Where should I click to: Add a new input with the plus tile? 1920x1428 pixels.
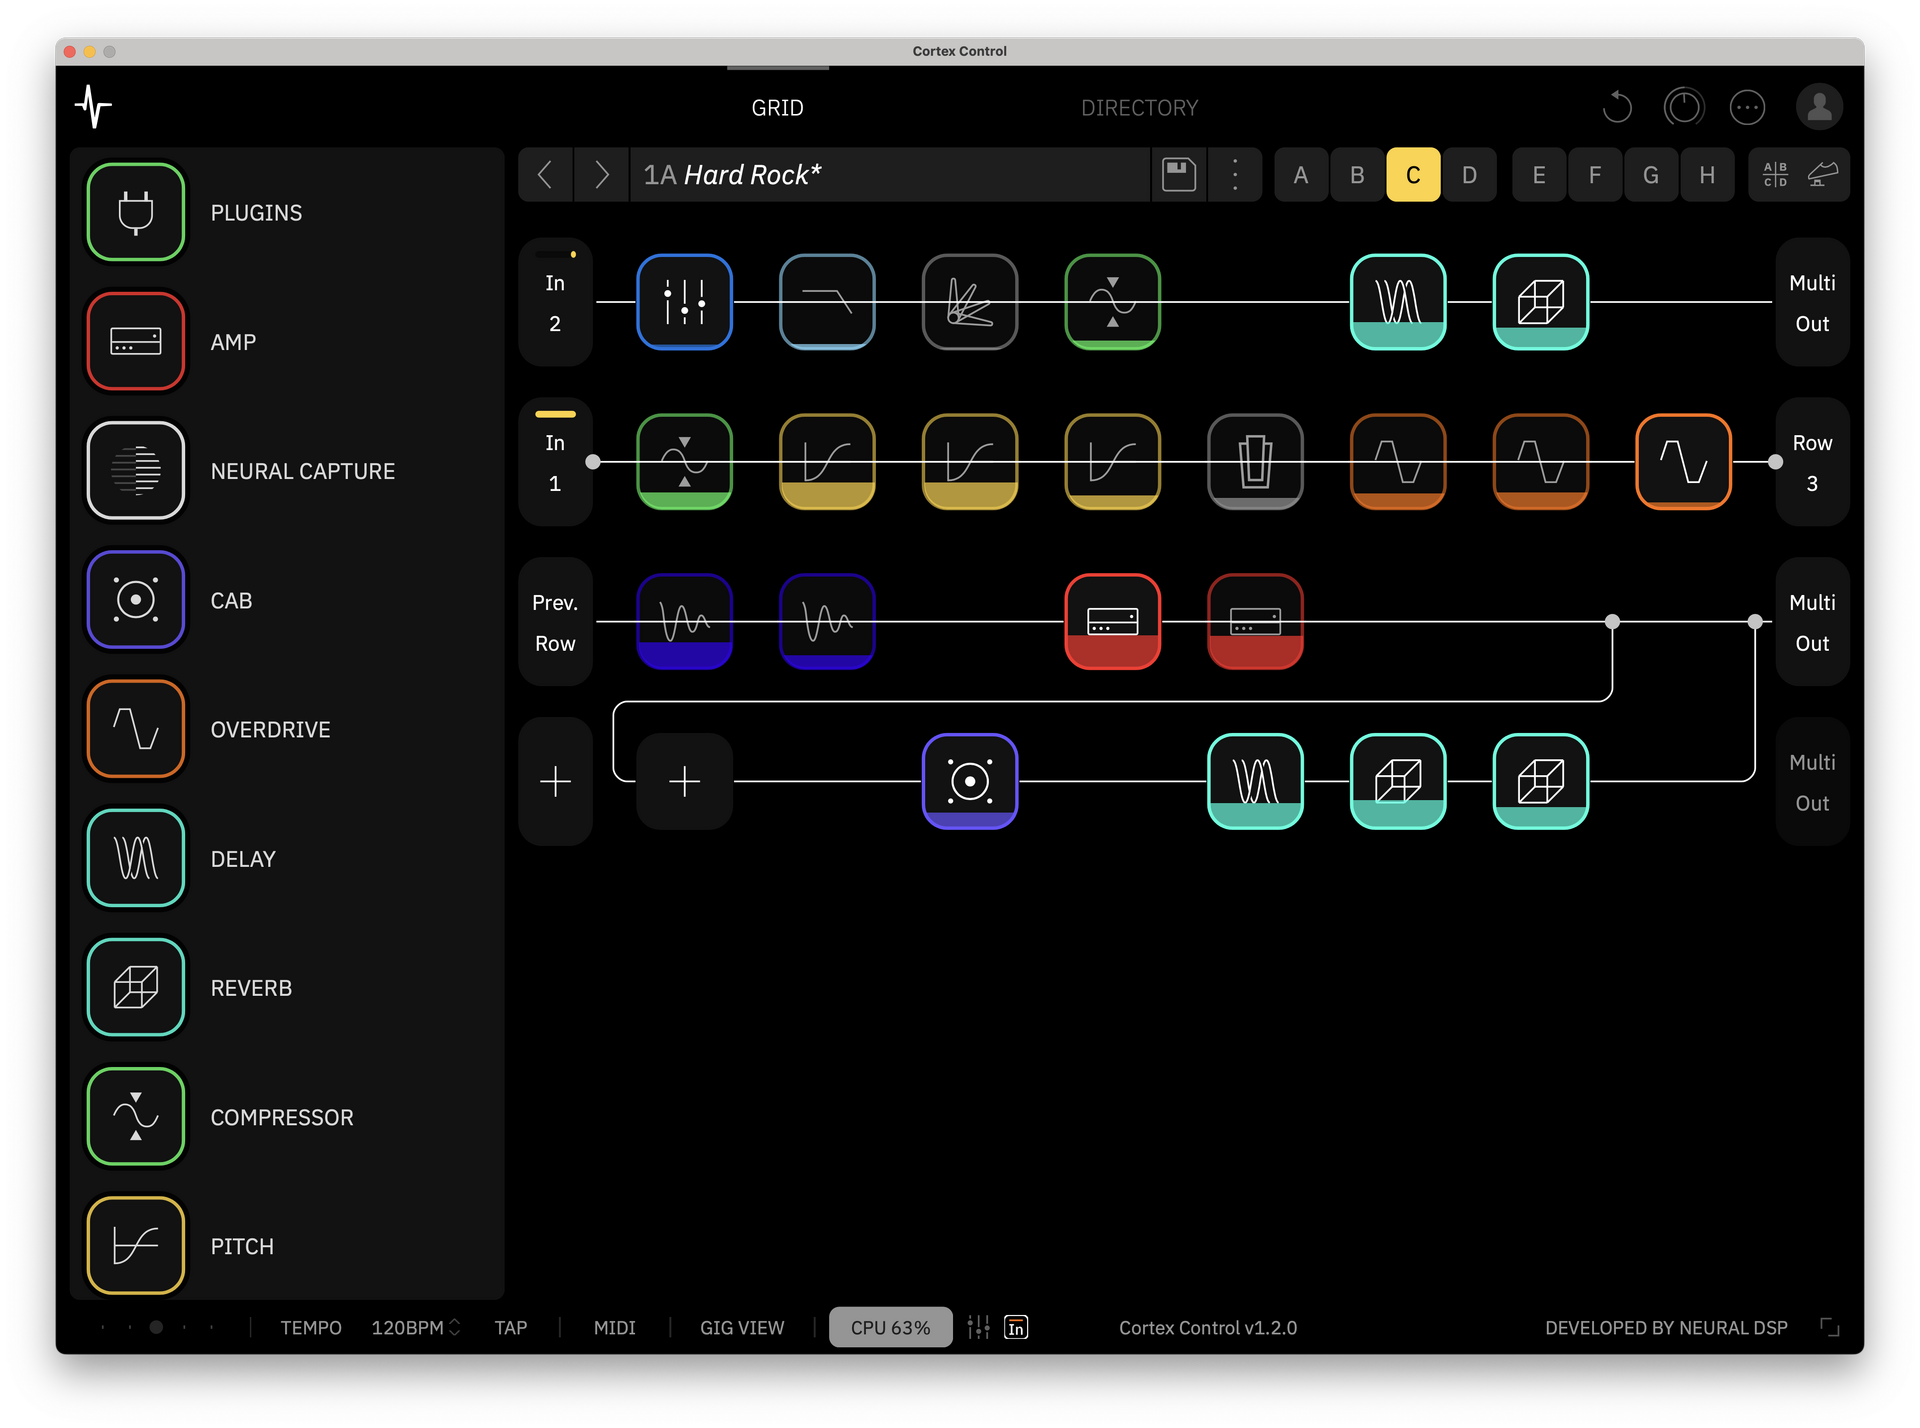[555, 782]
